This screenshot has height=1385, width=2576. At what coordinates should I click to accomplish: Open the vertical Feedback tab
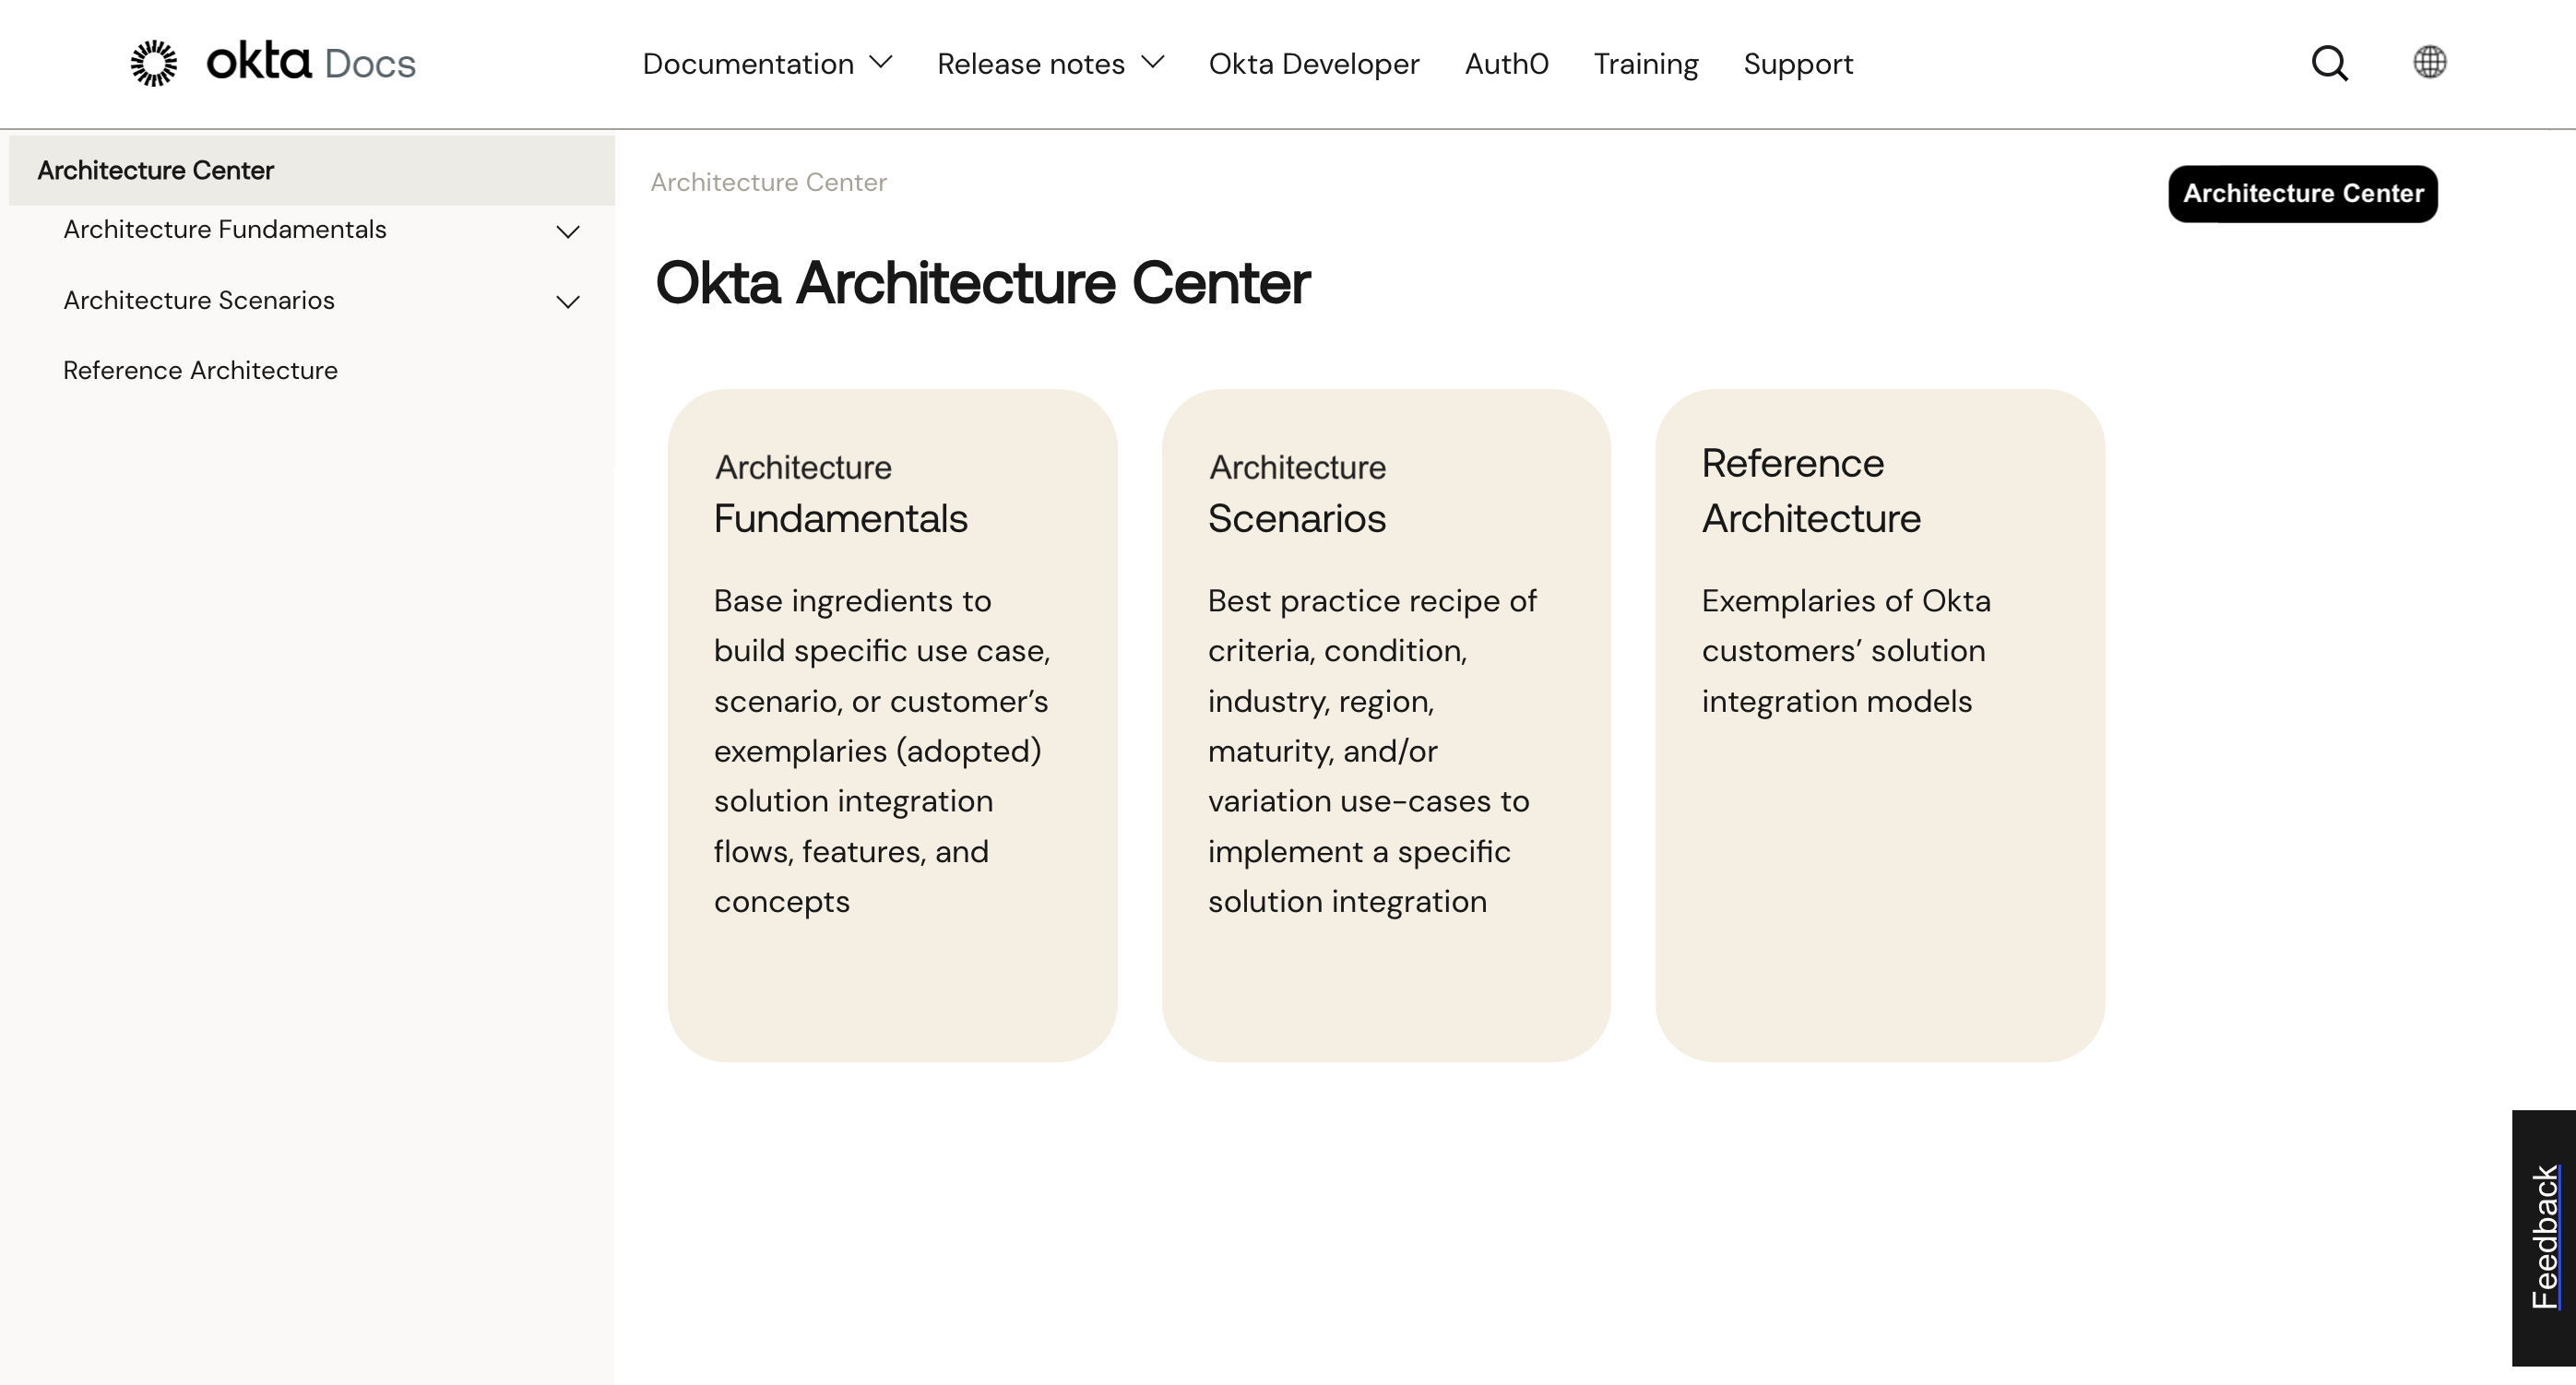coord(2543,1237)
